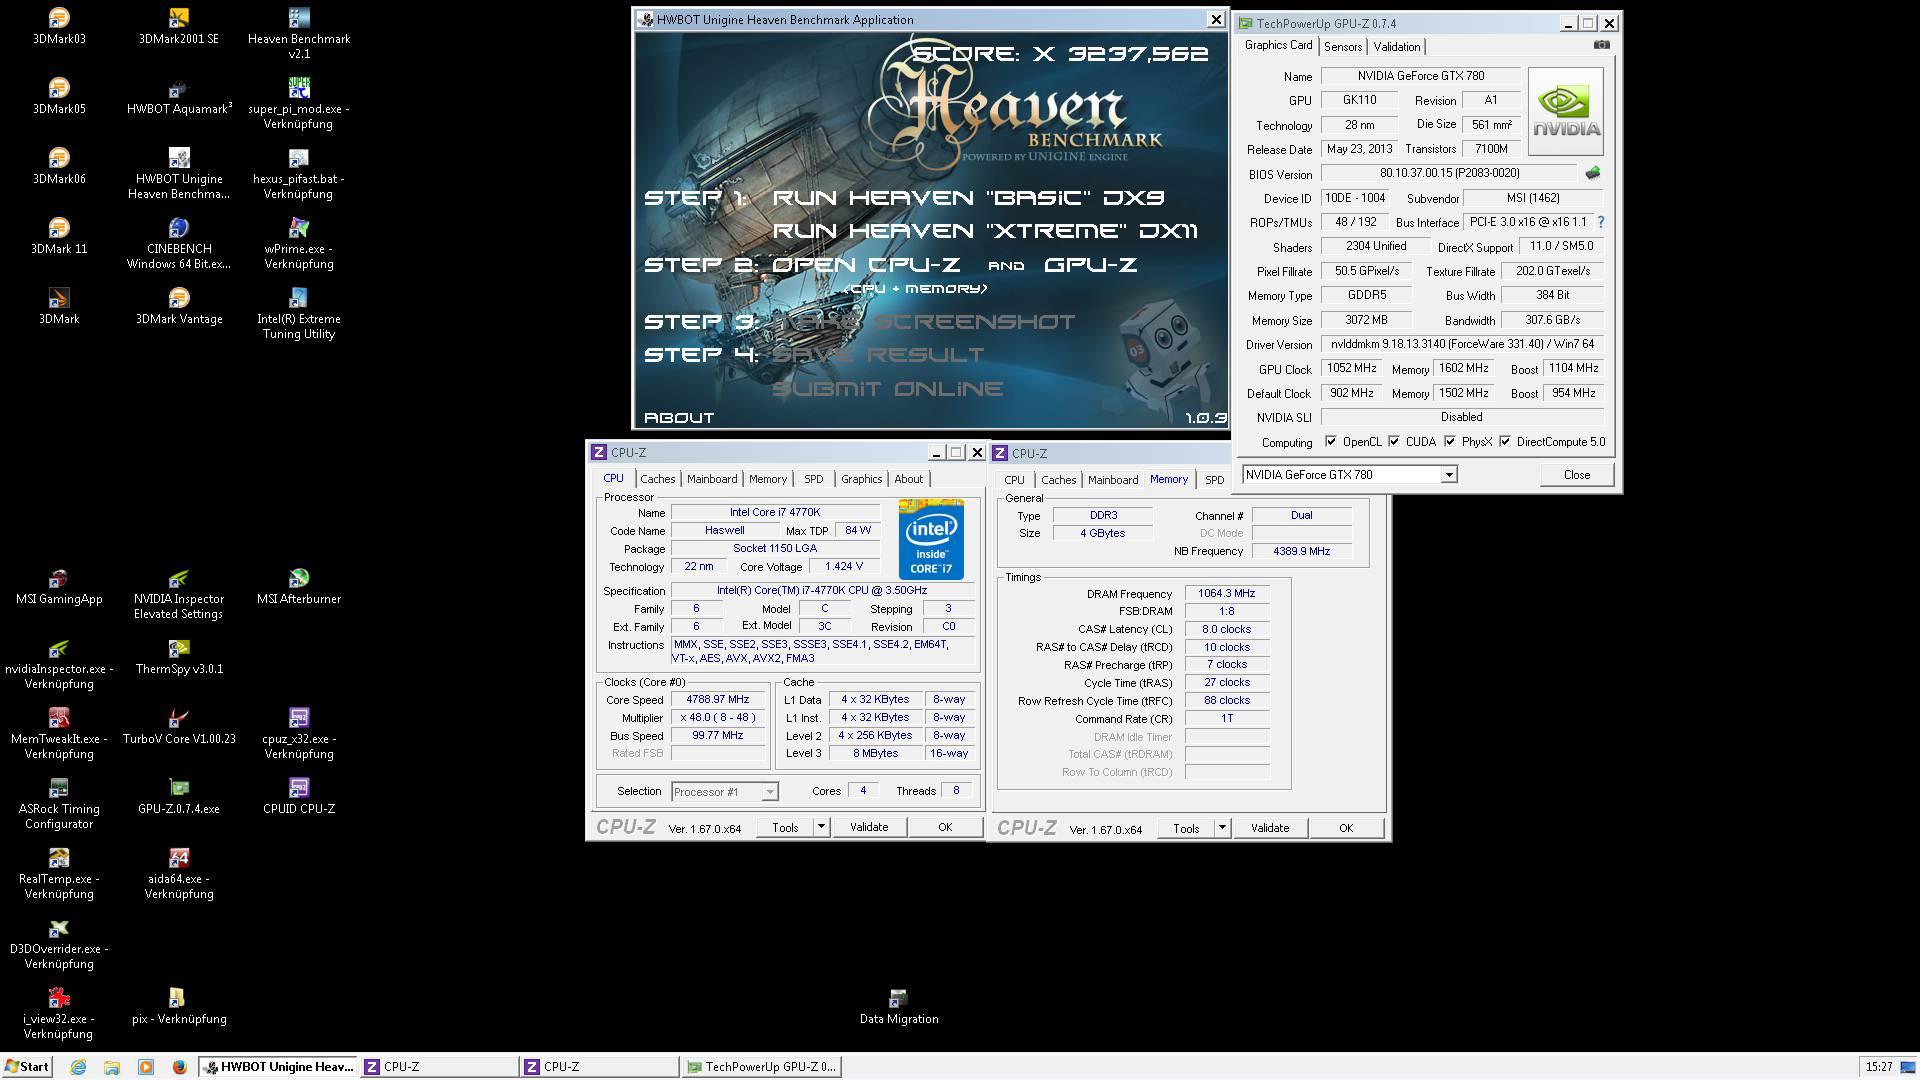Switch to TechPowerUp GPU-Z taskbar button
Image resolution: width=1920 pixels, height=1080 pixels.
[x=761, y=1067]
